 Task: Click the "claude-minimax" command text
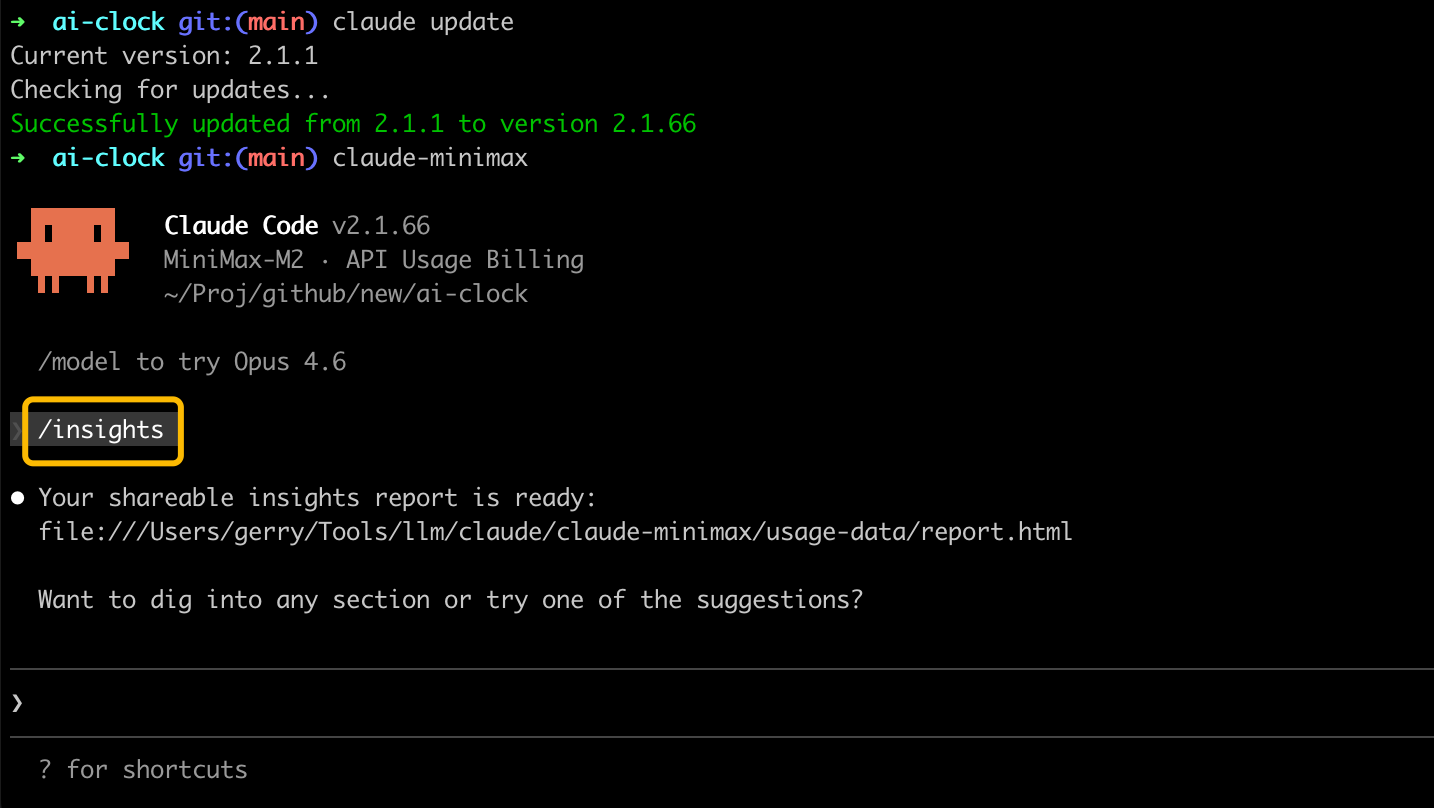pos(430,157)
